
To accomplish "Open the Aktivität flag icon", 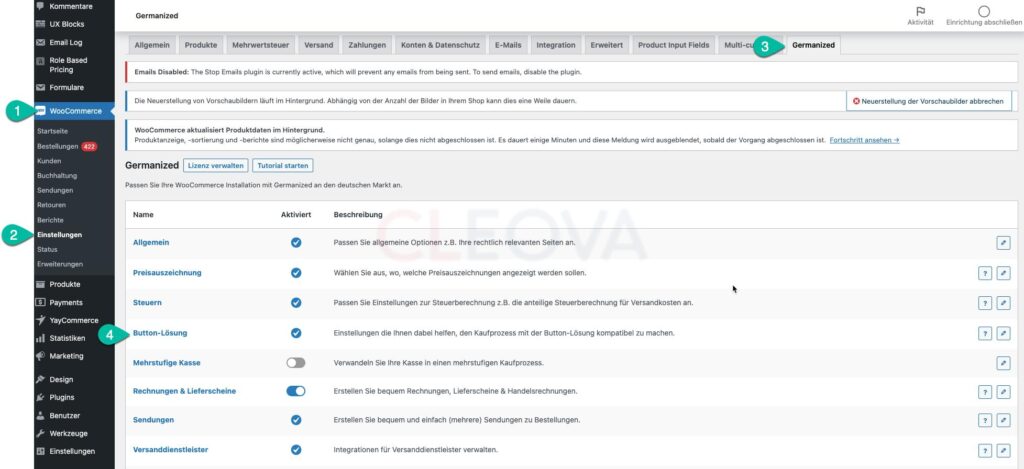I will coord(920,11).
